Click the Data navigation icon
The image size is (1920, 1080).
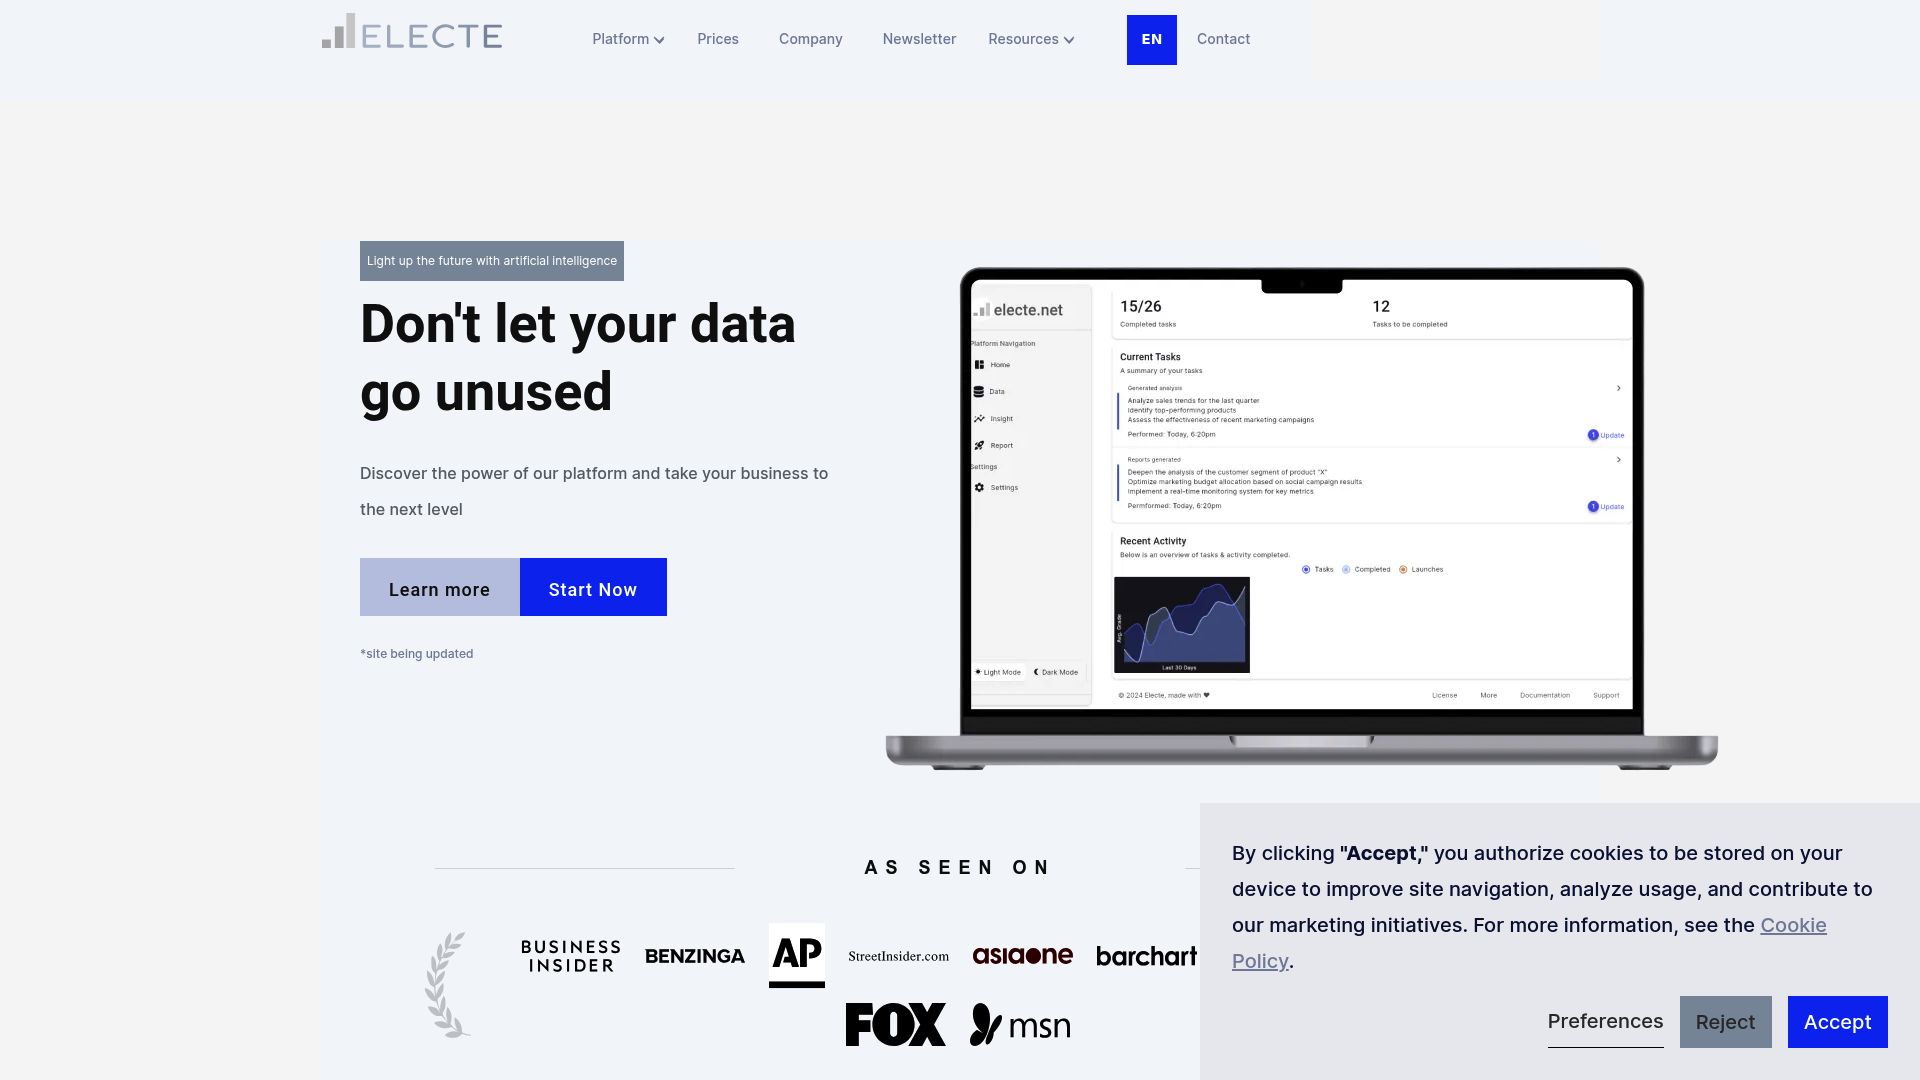[x=980, y=392]
